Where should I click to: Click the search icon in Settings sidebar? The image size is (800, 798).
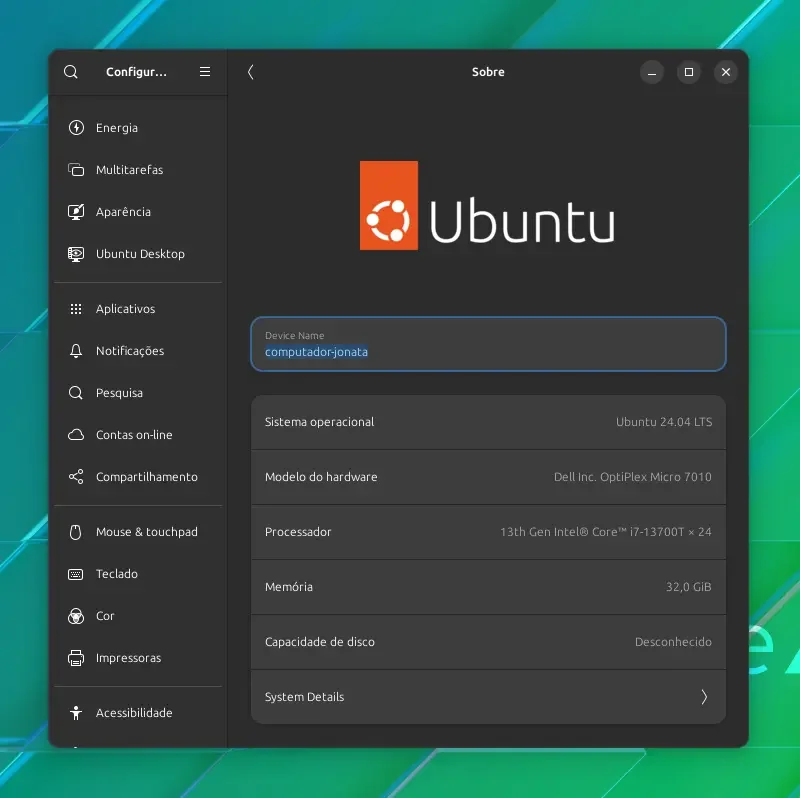(71, 72)
